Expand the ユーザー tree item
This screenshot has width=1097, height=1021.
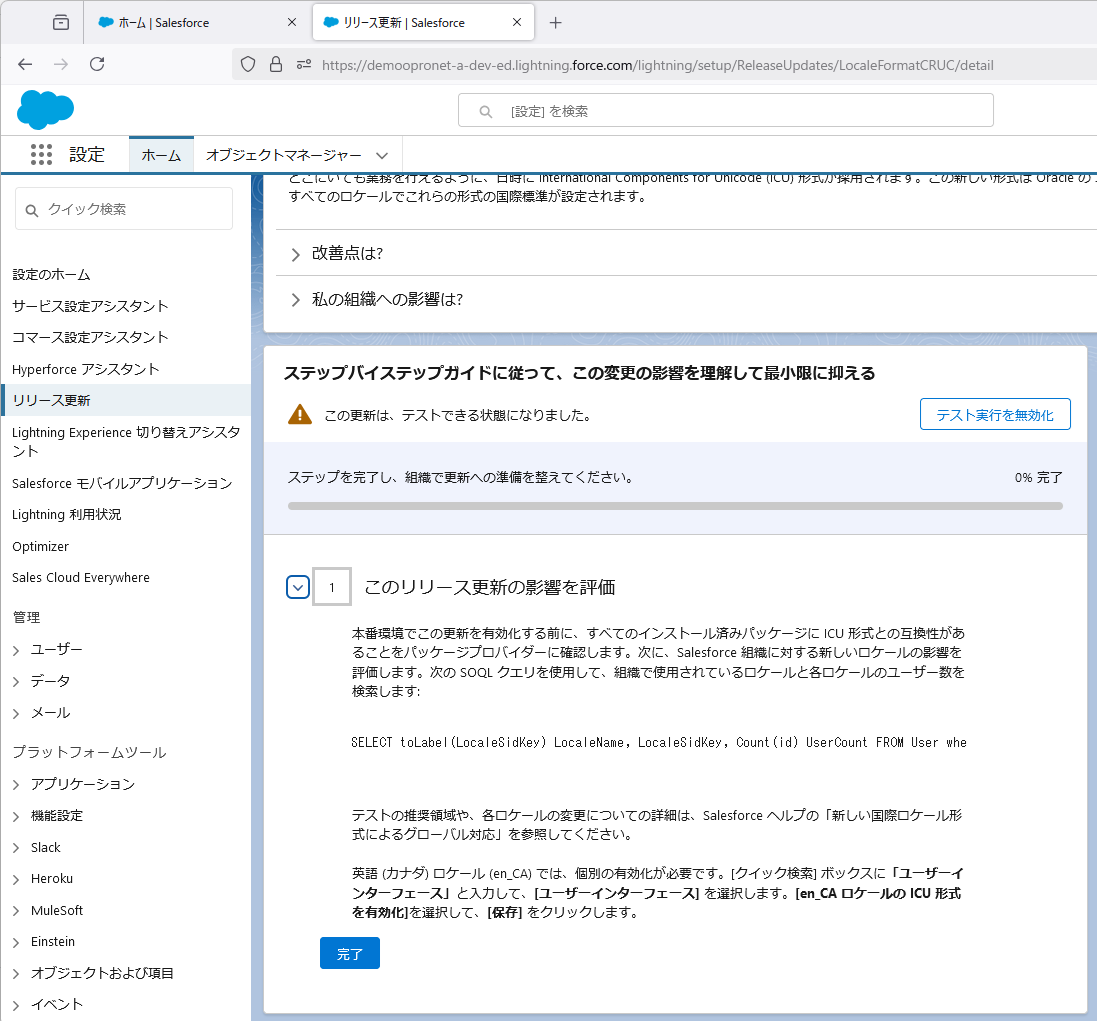coord(16,650)
